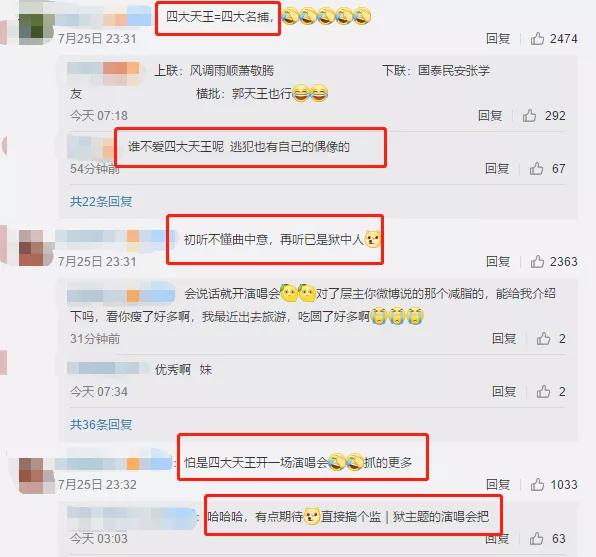Like the comment with 2474 likes
This screenshot has height=557, width=596.
pos(537,38)
